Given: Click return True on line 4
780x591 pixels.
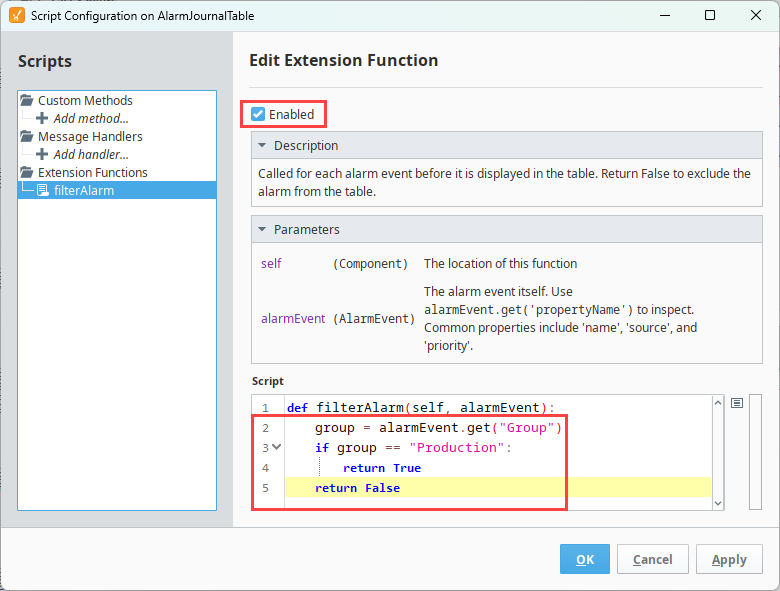Looking at the screenshot, I should pyautogui.click(x=382, y=468).
